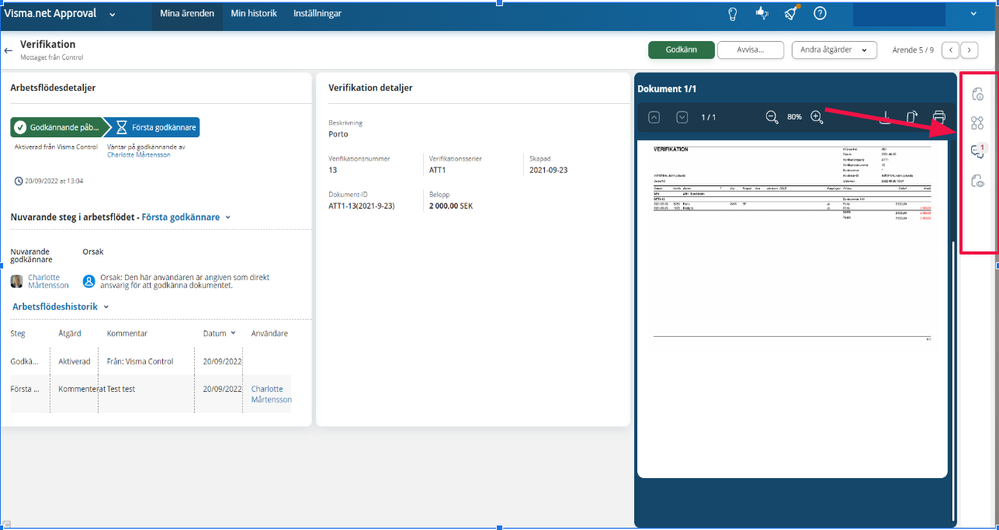Click the Kommentar column header
Image resolution: width=999 pixels, height=530 pixels.
tap(127, 333)
